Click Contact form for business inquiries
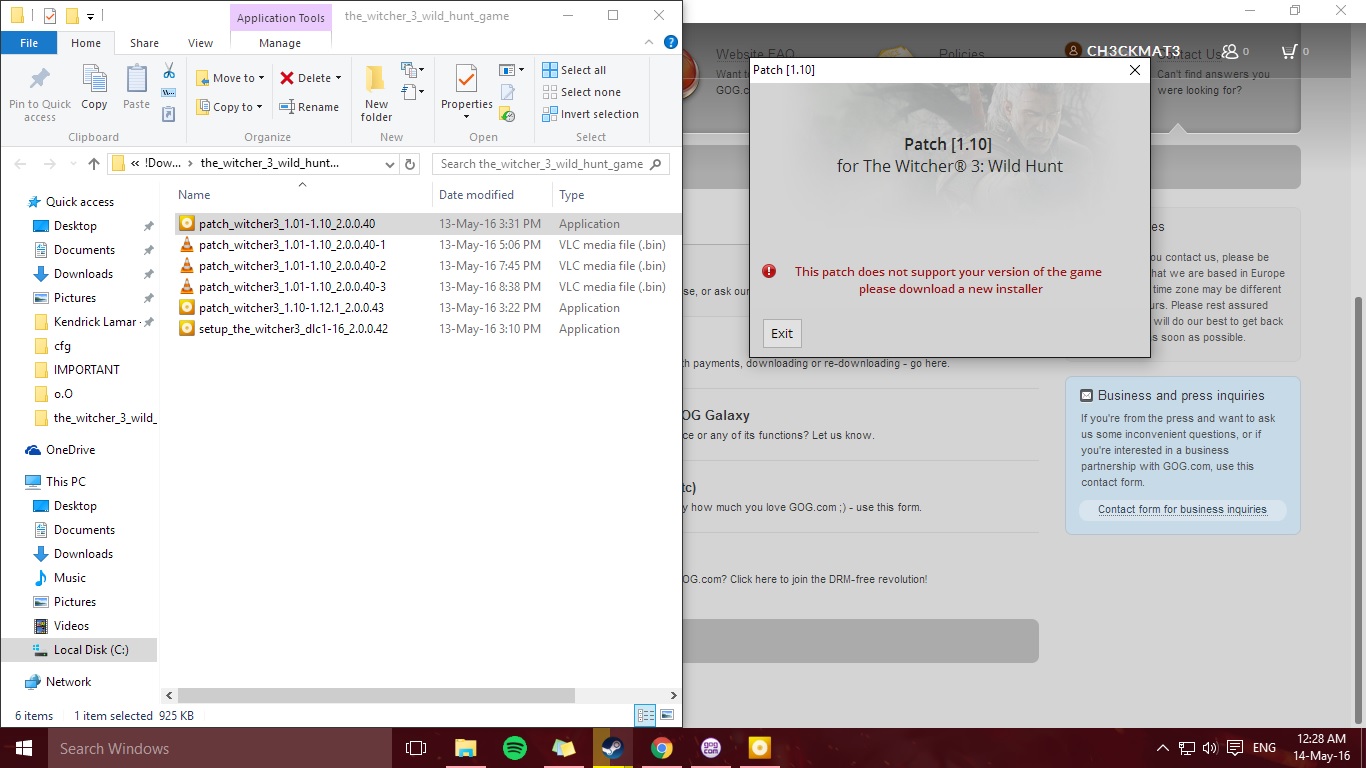 pos(1182,509)
